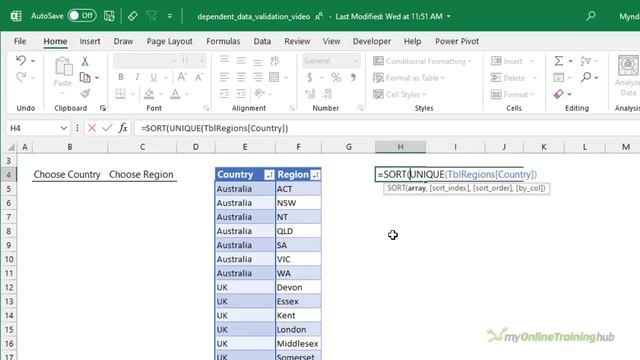
Task: Open the Borders dropdown
Action: tap(133, 94)
